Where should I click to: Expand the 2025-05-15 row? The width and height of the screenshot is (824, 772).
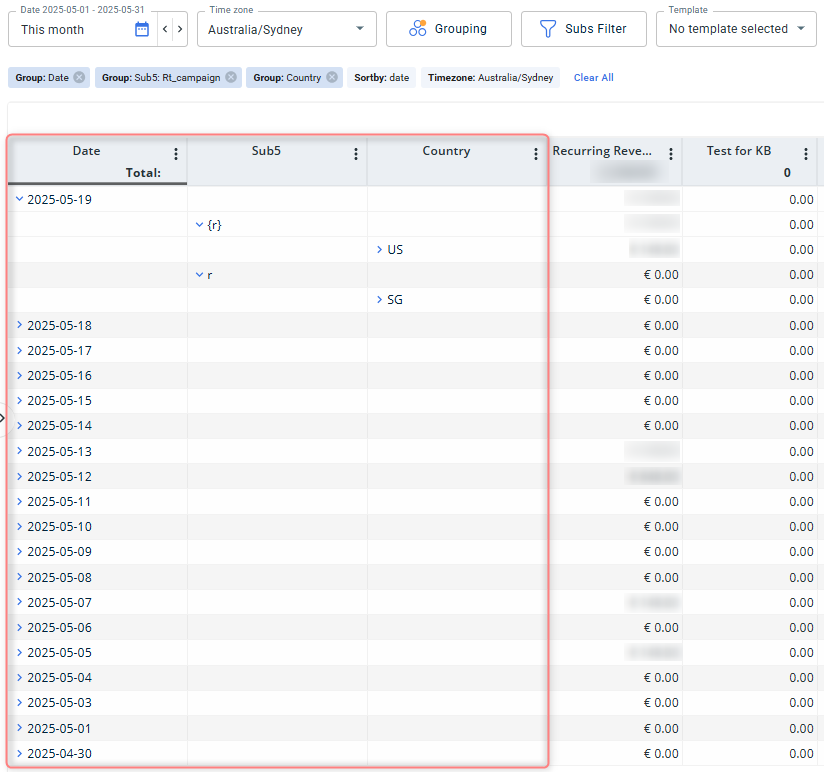pyautogui.click(x=19, y=400)
